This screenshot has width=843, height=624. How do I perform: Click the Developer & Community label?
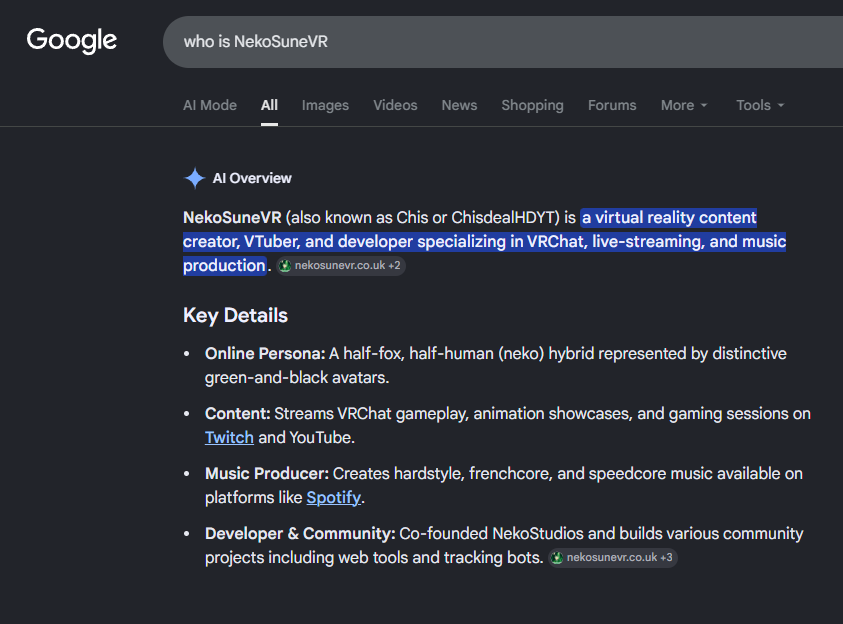300,534
